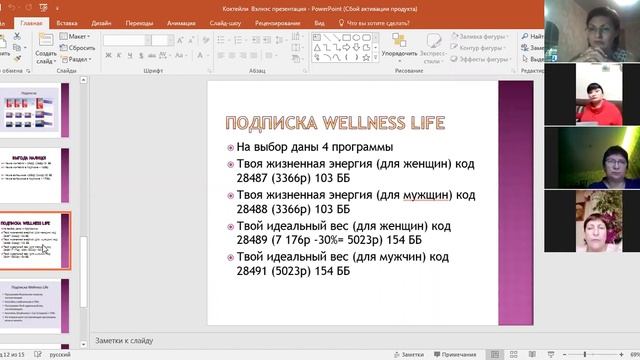The image size is (640, 360).
Task: Align paragraph text right
Action: tap(243, 56)
